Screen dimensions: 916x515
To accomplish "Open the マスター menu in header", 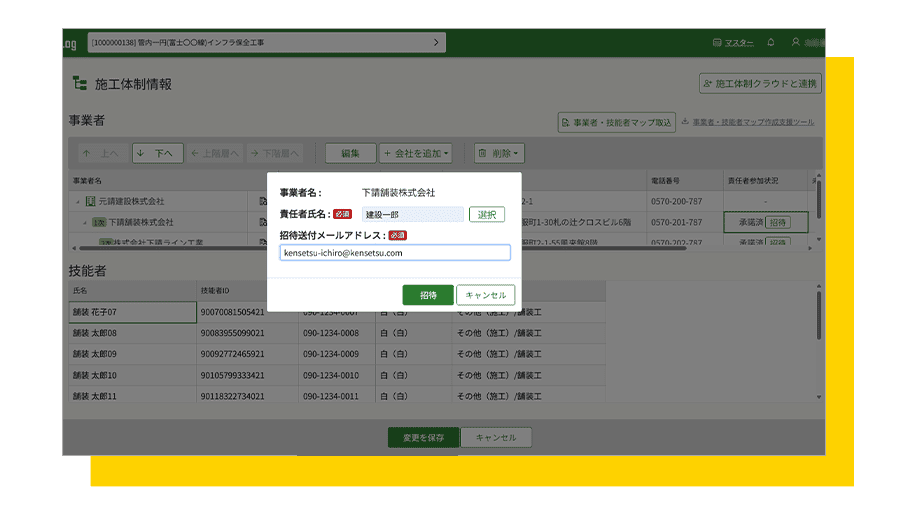I will (733, 43).
